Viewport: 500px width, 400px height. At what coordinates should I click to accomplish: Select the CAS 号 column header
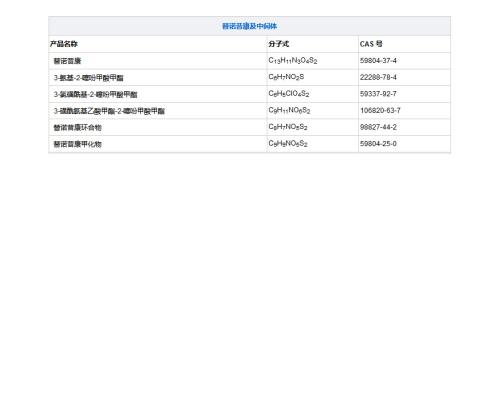pyautogui.click(x=371, y=44)
